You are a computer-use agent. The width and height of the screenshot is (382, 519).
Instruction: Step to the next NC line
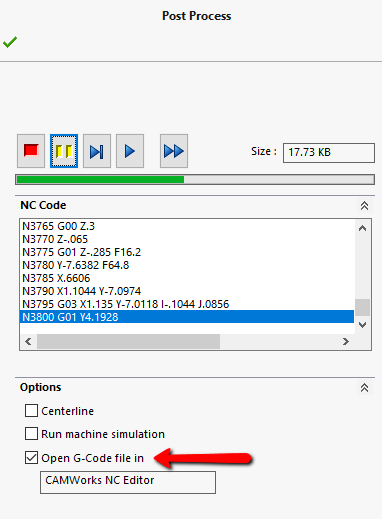click(x=97, y=151)
